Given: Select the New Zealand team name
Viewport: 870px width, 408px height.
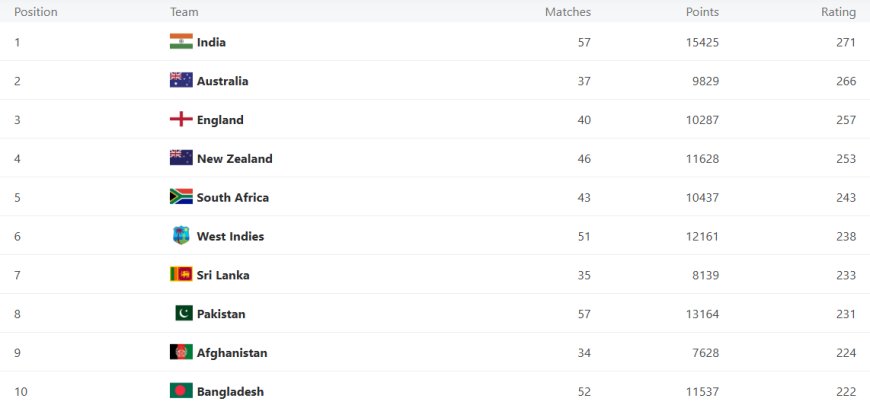Looking at the screenshot, I should [x=234, y=158].
